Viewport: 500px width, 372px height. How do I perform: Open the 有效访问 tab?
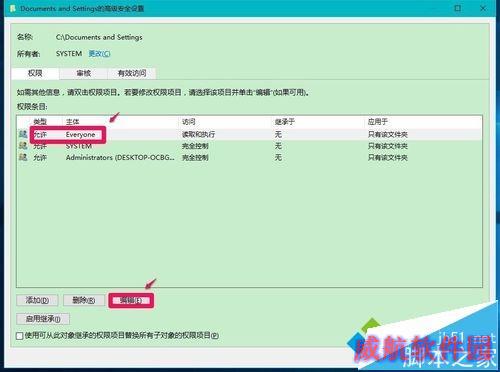click(x=132, y=73)
